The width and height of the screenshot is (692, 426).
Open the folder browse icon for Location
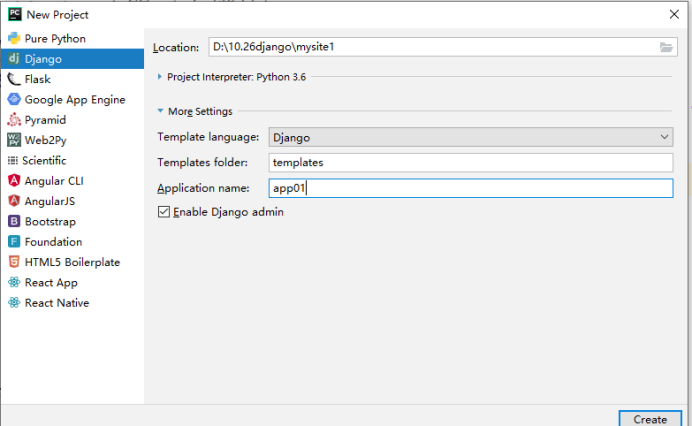(x=666, y=47)
